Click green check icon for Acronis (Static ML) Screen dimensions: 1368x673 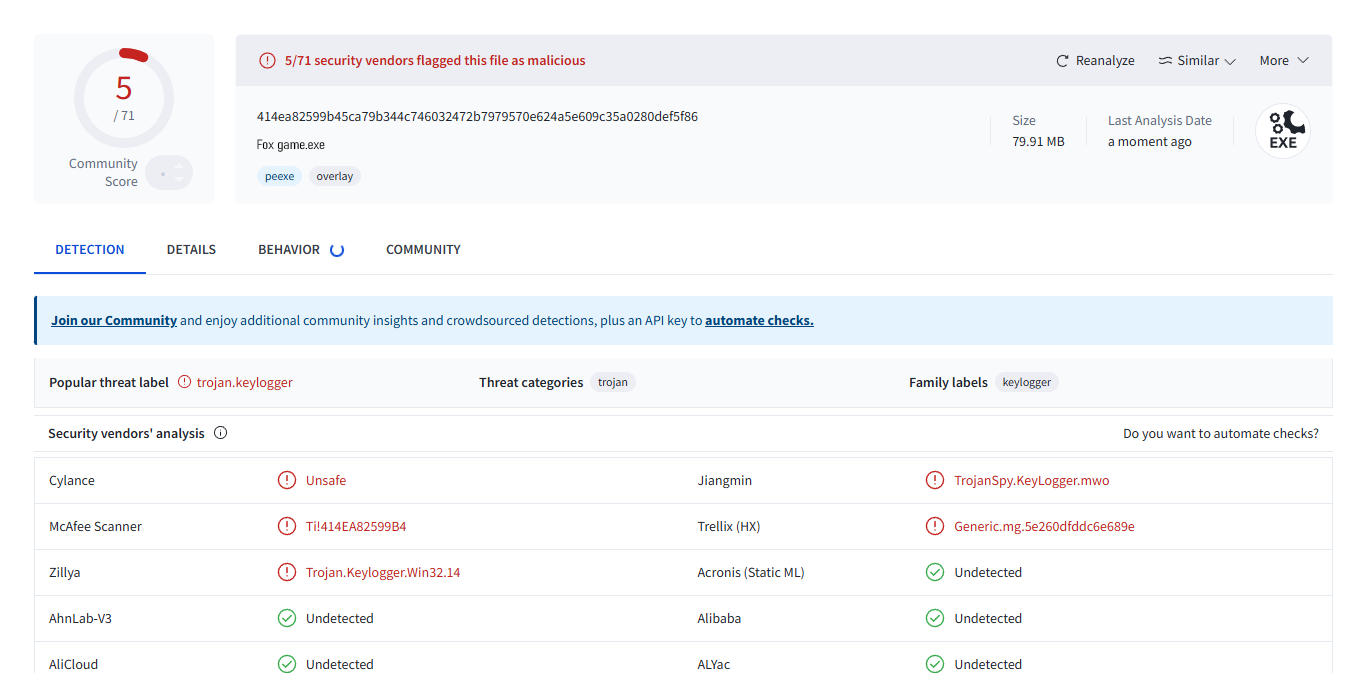[935, 572]
